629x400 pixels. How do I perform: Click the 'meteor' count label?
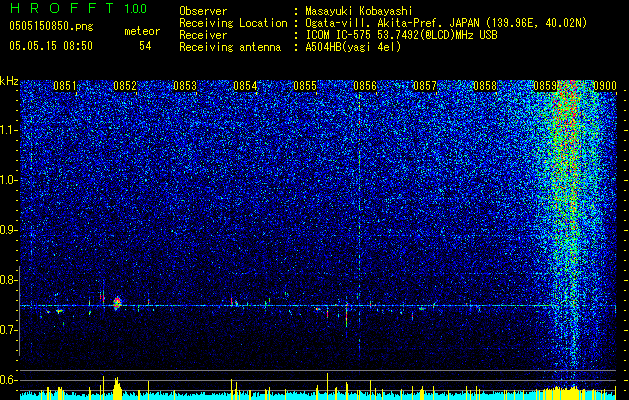pos(142,31)
